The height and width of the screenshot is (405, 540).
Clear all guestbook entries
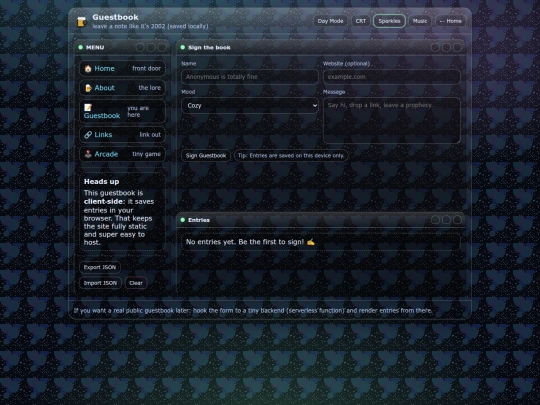tap(136, 283)
